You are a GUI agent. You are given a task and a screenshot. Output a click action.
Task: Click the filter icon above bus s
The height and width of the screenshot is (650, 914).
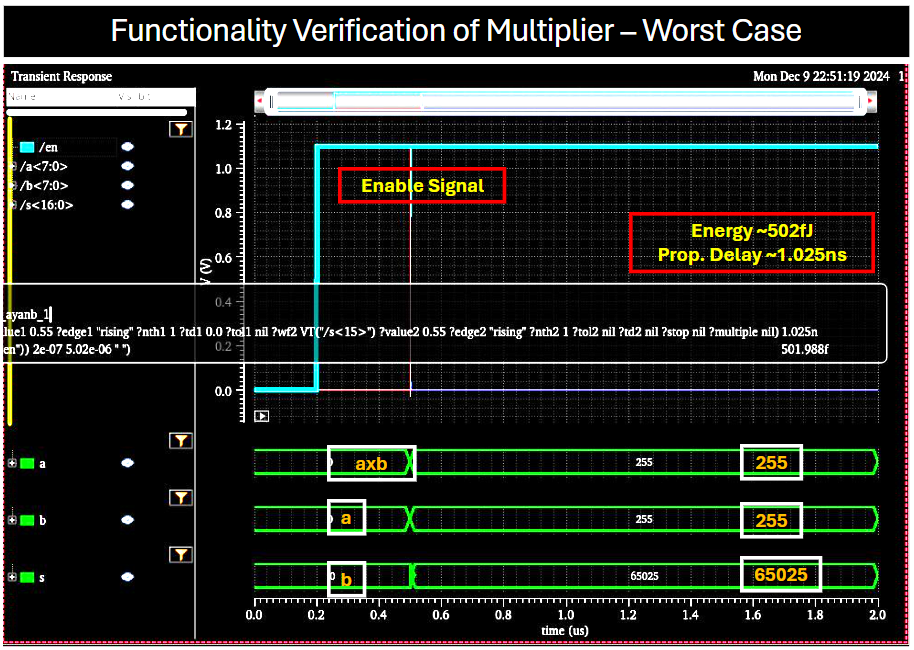tap(180, 554)
